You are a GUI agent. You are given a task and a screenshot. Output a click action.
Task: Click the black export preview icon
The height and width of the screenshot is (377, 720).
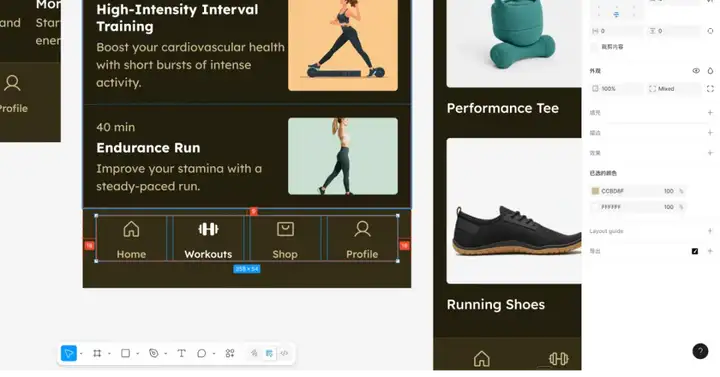[695, 251]
